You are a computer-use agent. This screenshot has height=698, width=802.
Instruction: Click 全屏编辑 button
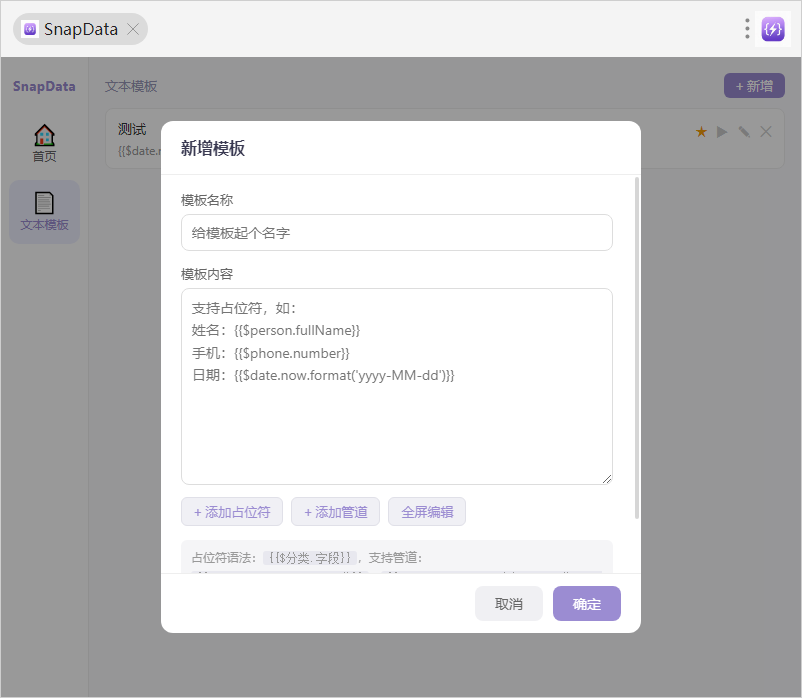click(x=427, y=511)
